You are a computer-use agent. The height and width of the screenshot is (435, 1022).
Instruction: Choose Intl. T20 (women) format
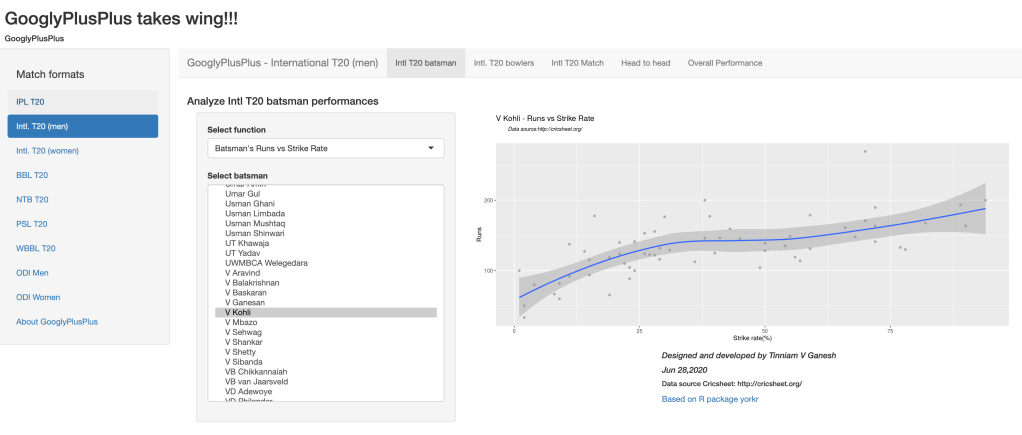pyautogui.click(x=47, y=151)
